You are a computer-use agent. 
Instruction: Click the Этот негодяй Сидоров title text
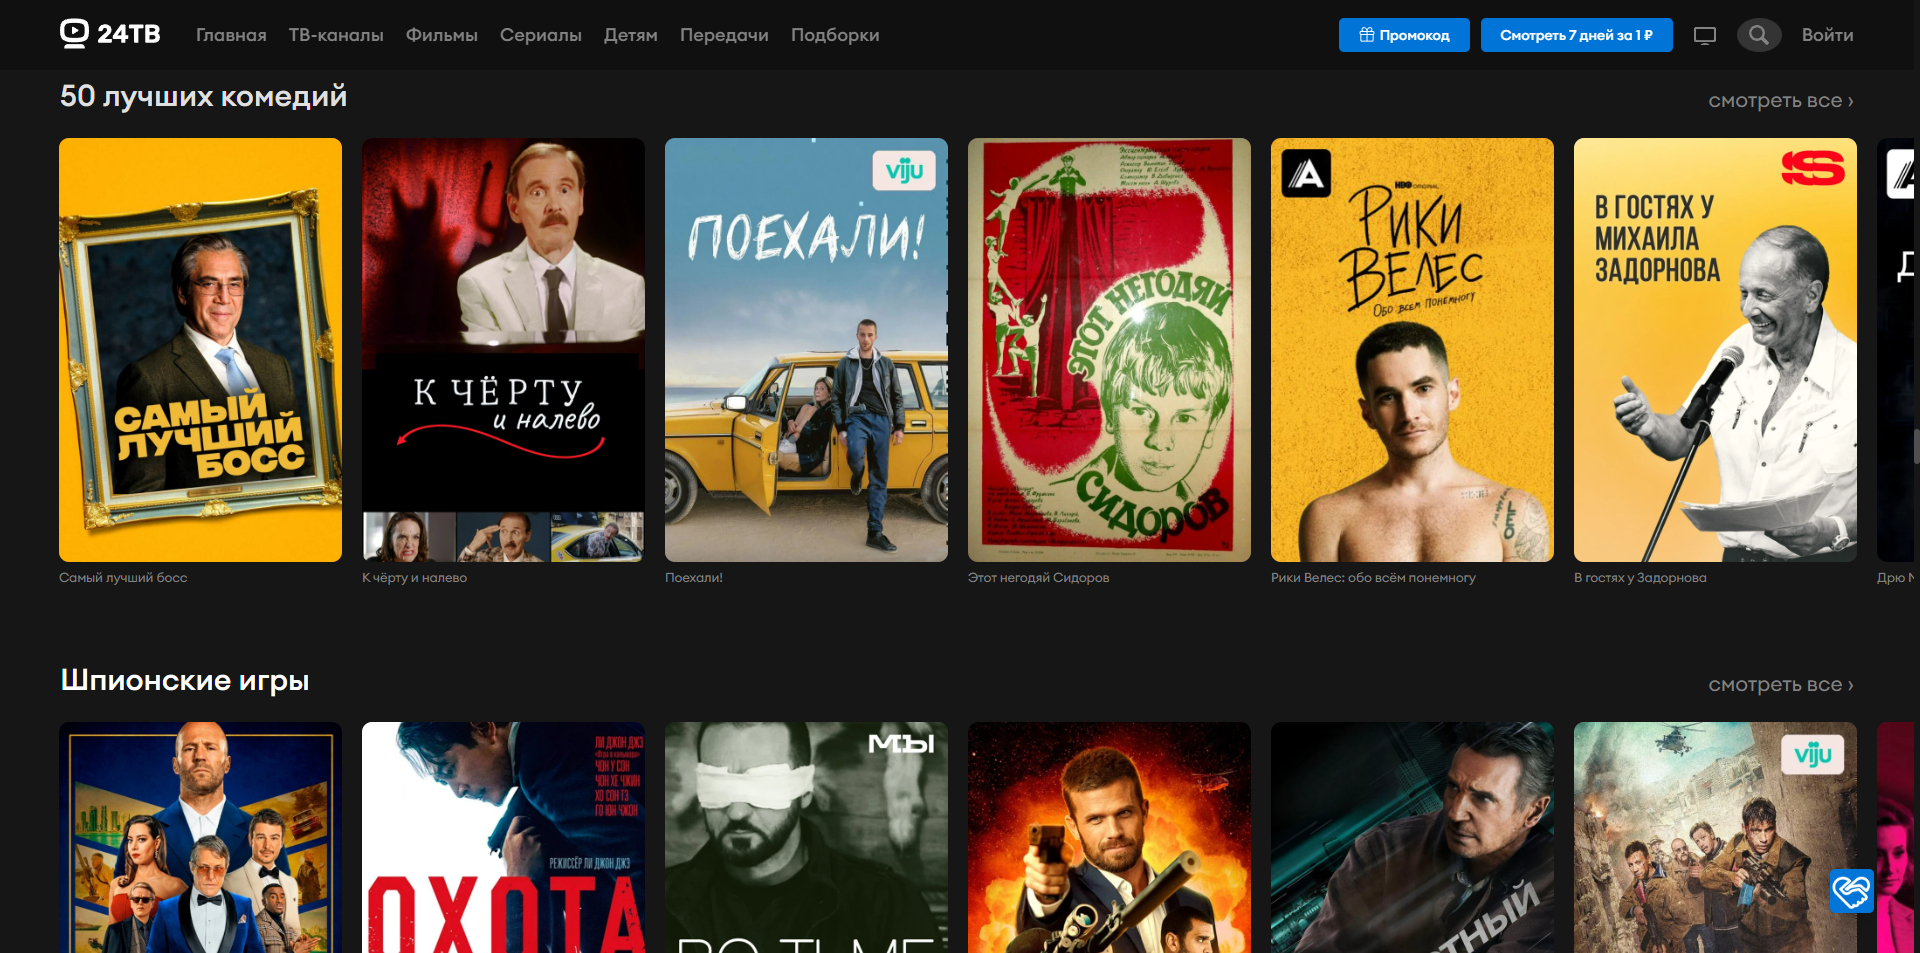(x=1038, y=577)
